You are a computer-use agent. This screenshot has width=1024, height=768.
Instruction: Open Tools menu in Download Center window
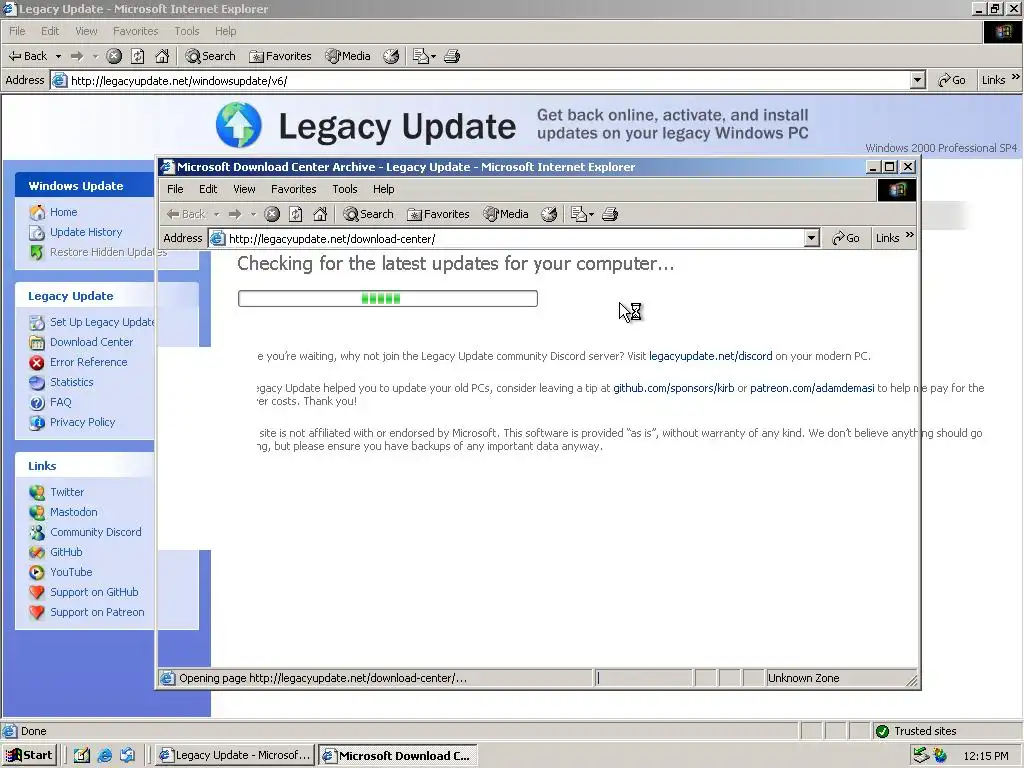click(344, 189)
